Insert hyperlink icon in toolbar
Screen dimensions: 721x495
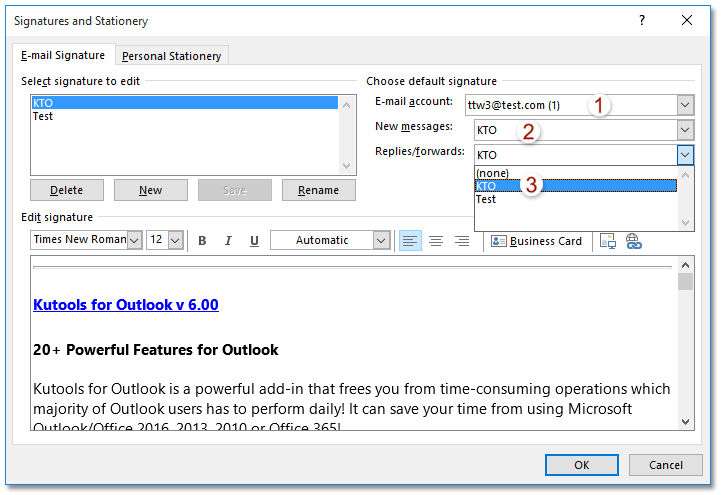[633, 241]
